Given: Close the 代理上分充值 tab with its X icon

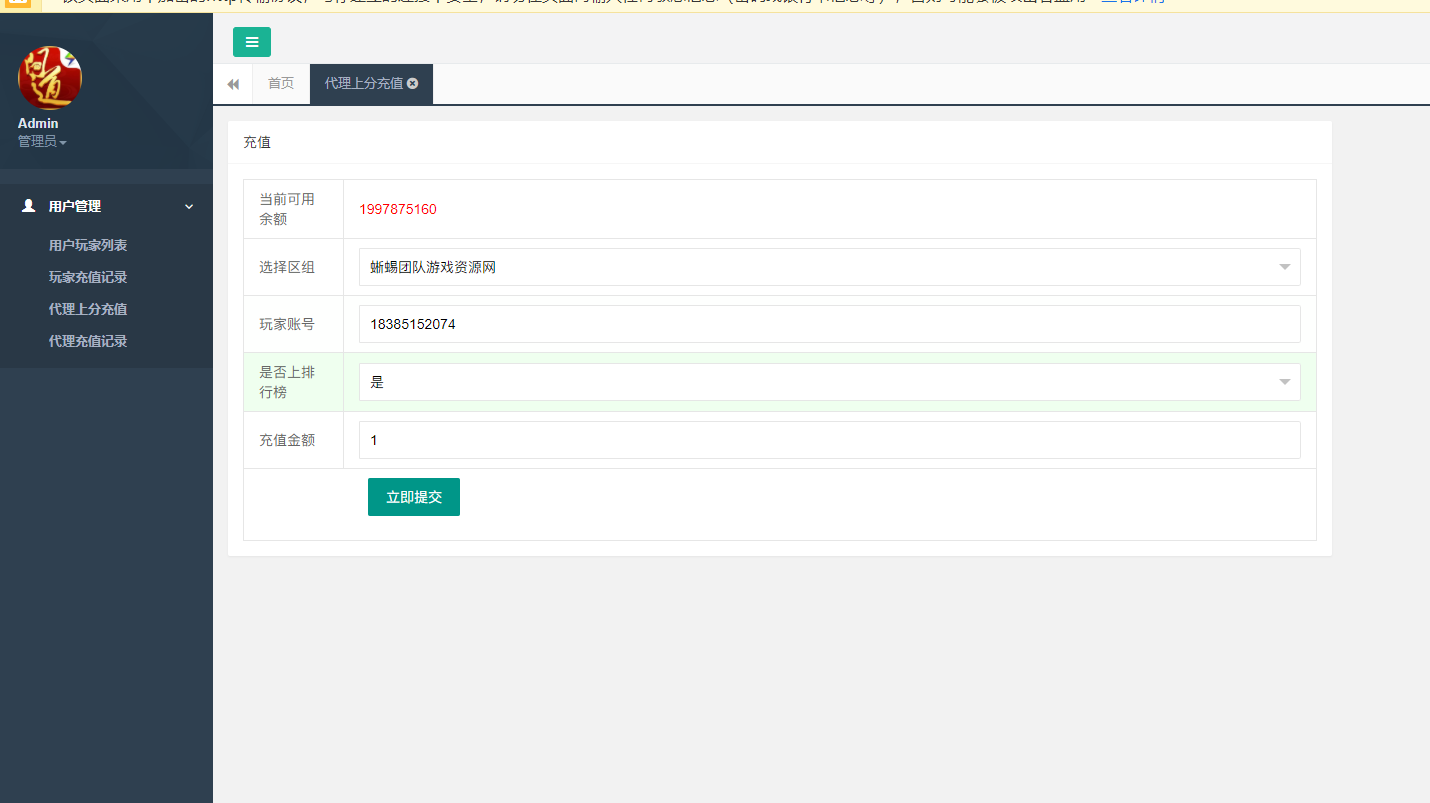Looking at the screenshot, I should [413, 84].
